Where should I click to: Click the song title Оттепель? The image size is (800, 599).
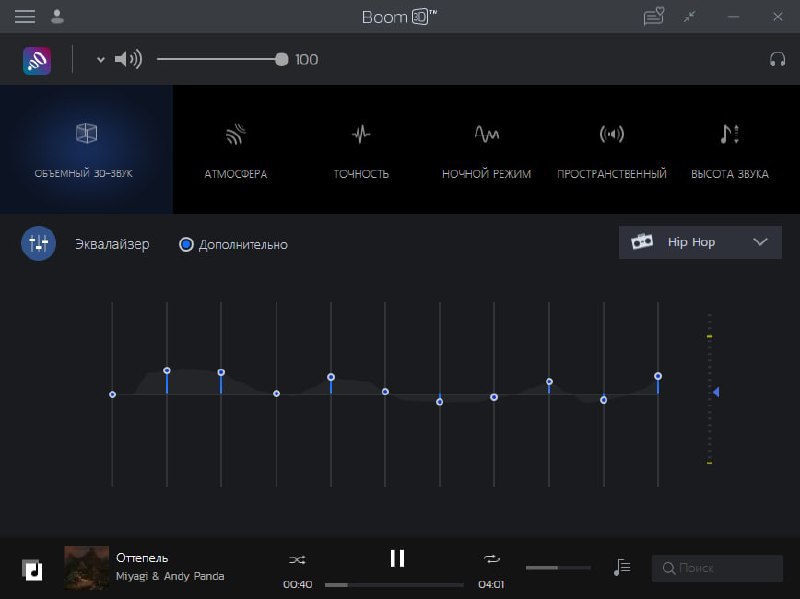tap(142, 558)
